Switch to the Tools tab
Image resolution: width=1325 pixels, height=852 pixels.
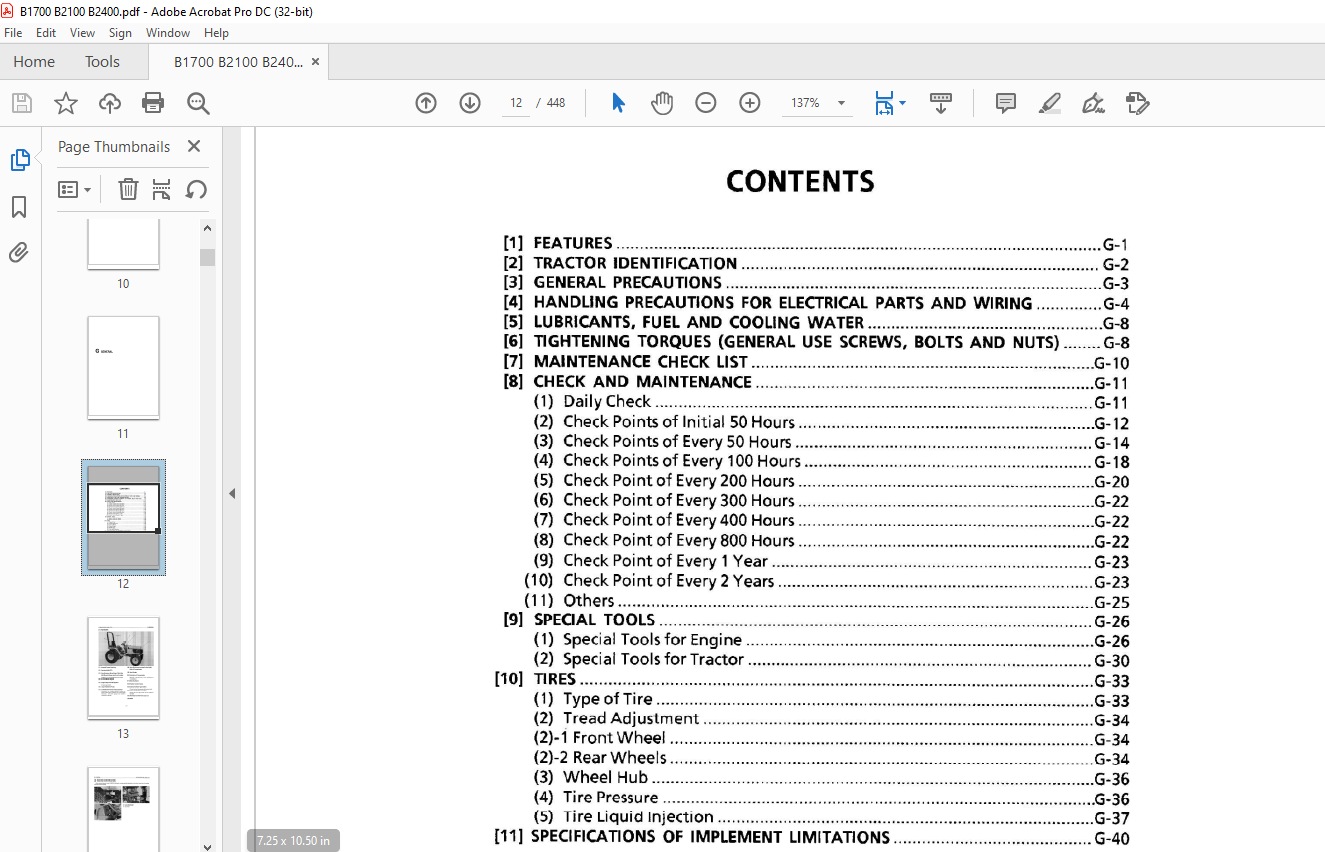pos(102,62)
